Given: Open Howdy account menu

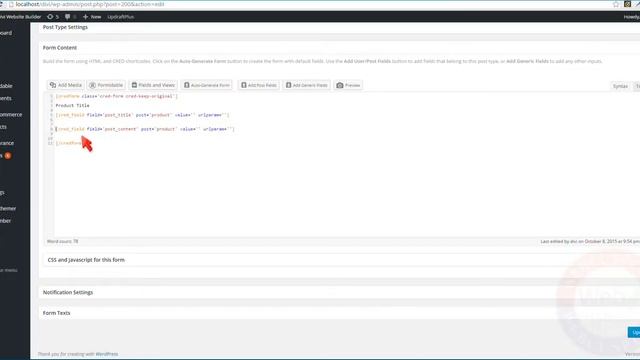Looking at the screenshot, I should tap(631, 17).
